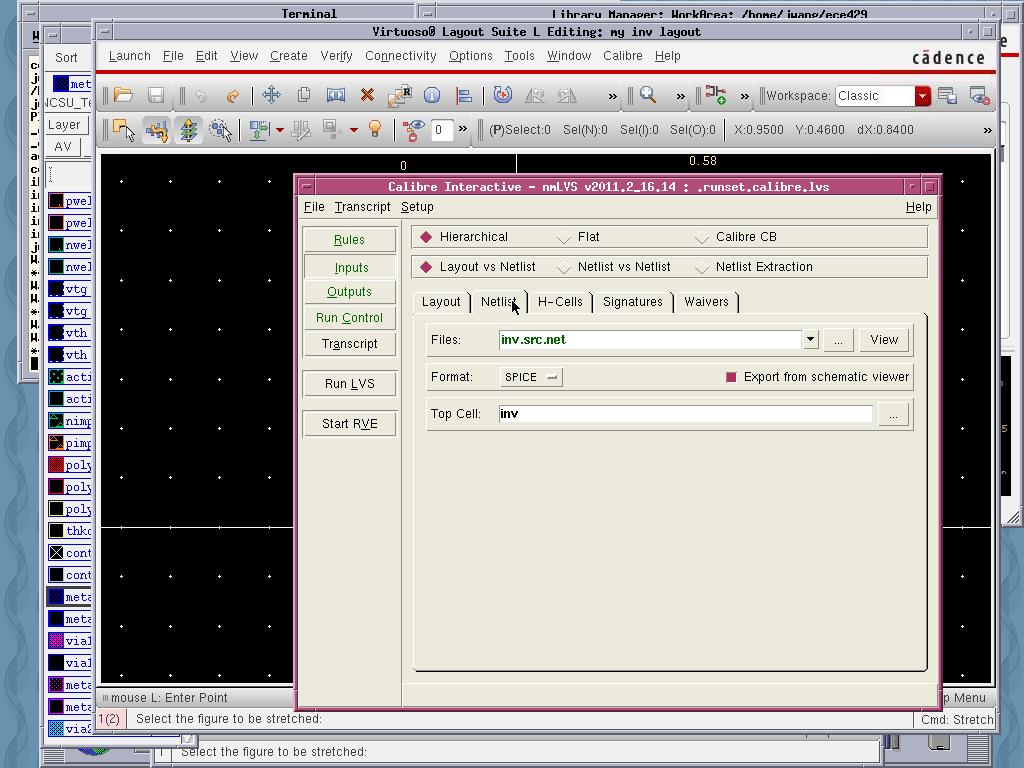Click the Run LVS button
The image size is (1024, 768).
pos(350,384)
